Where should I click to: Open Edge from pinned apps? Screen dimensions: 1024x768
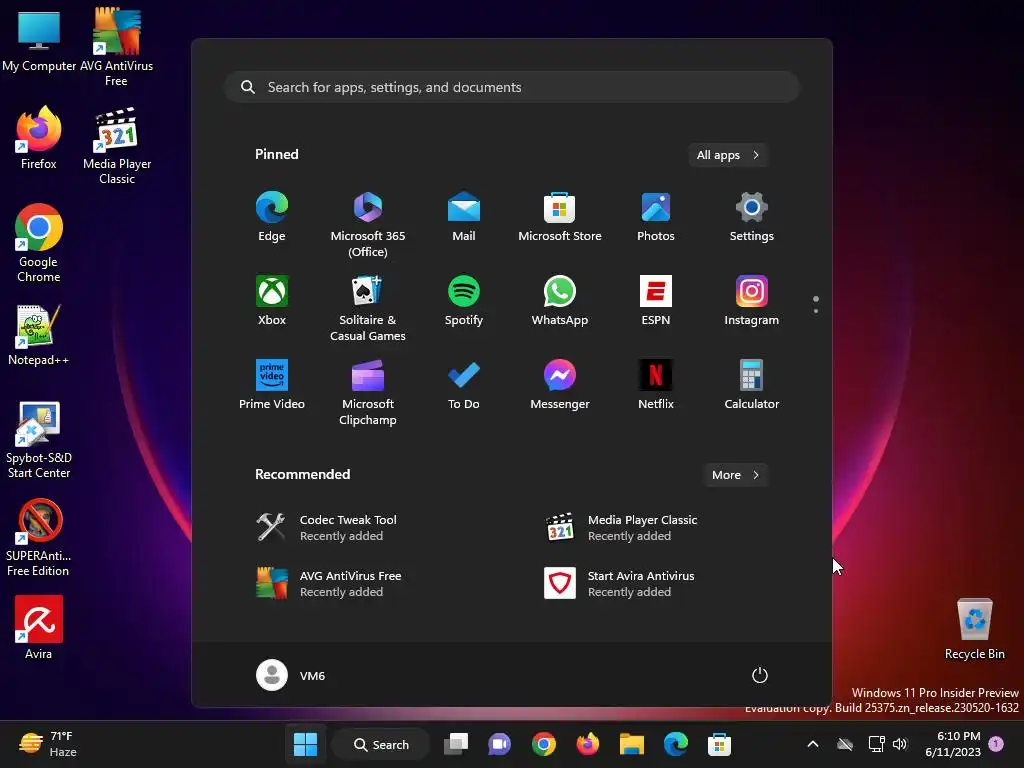tap(272, 217)
